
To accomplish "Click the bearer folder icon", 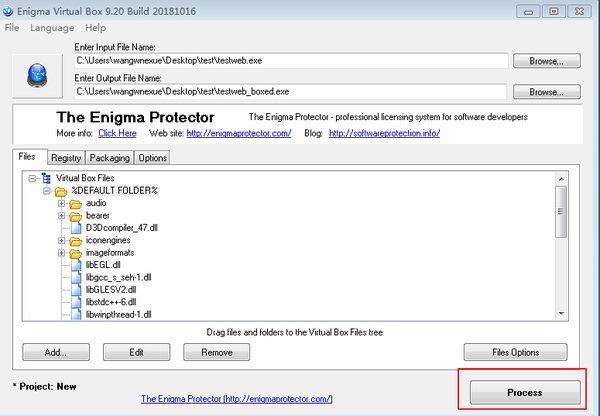I will pos(76,216).
